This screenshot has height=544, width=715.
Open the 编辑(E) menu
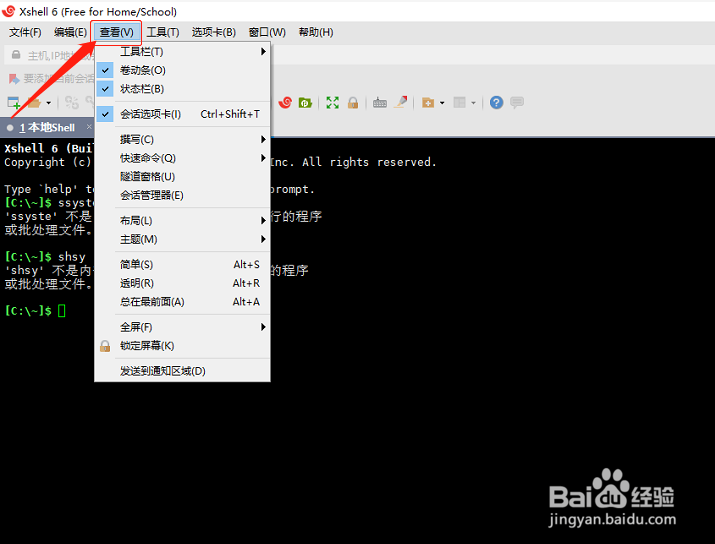click(70, 32)
